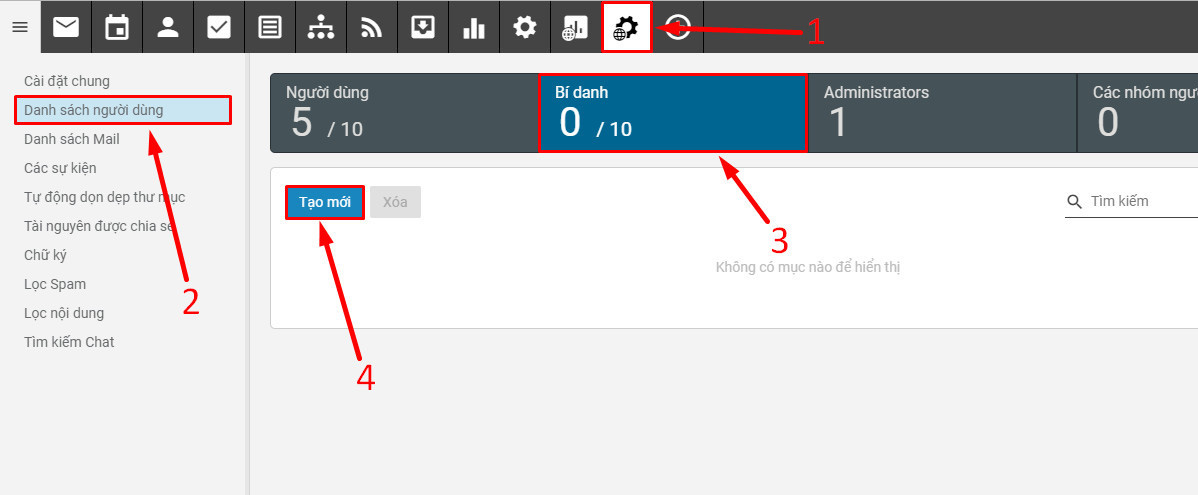1198x495 pixels.
Task: Select the Bí danh tab
Action: pos(672,113)
